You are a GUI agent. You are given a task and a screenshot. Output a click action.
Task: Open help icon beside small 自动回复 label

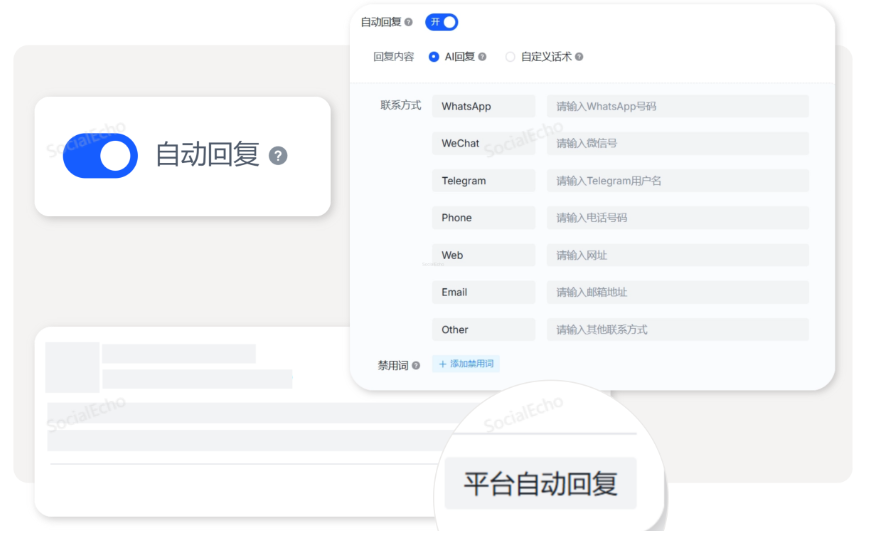[408, 22]
